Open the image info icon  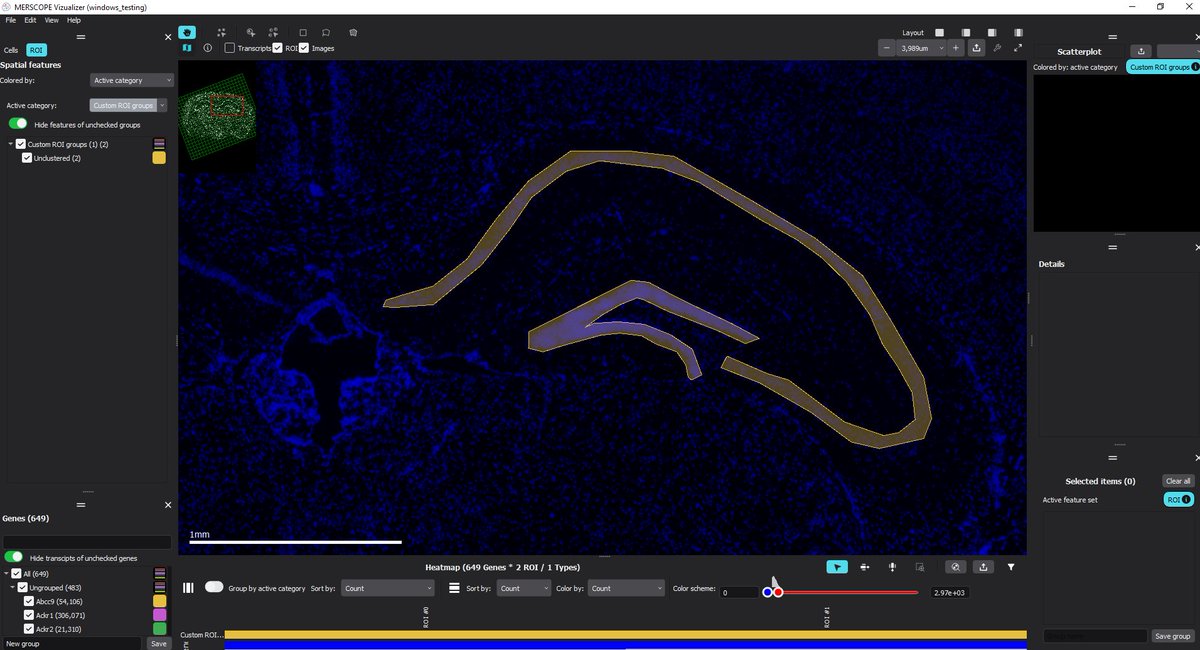click(x=207, y=48)
